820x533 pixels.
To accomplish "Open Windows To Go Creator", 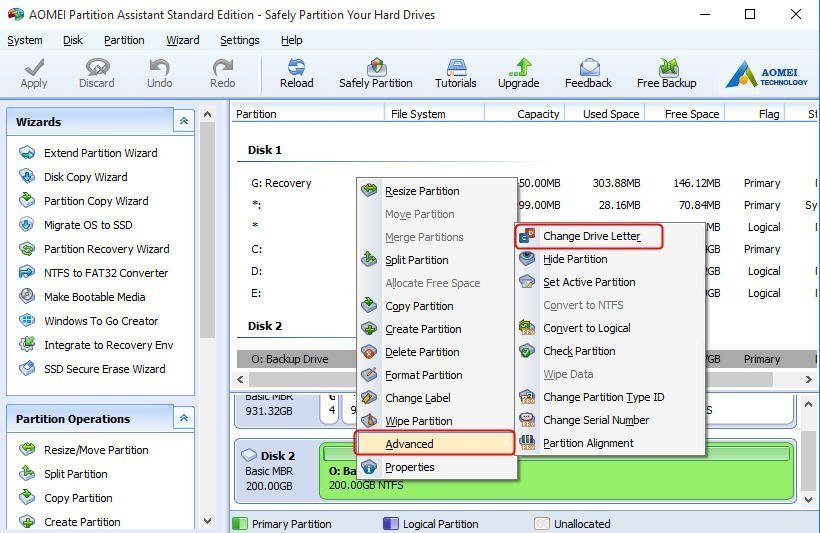I will (100, 321).
